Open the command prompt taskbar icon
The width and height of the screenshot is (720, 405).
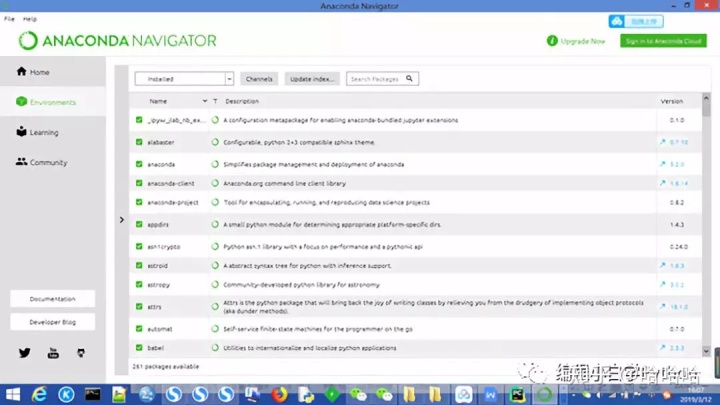tap(93, 394)
